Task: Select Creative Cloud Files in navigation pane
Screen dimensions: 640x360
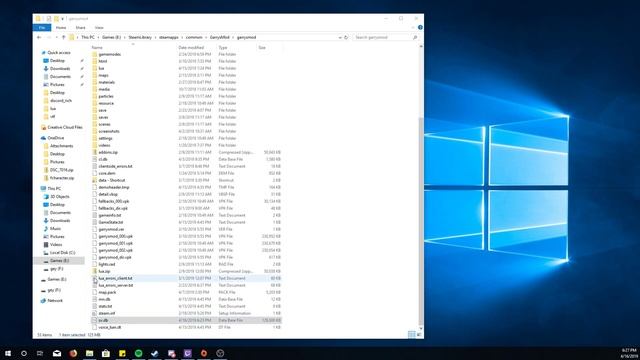Action: point(65,127)
